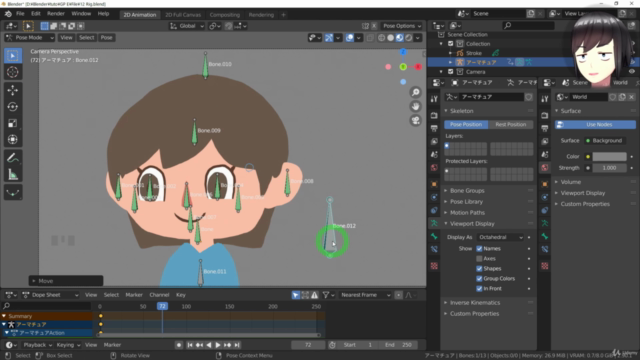Toggle the Shapes checkbox
The image size is (640, 360).
coord(479,269)
